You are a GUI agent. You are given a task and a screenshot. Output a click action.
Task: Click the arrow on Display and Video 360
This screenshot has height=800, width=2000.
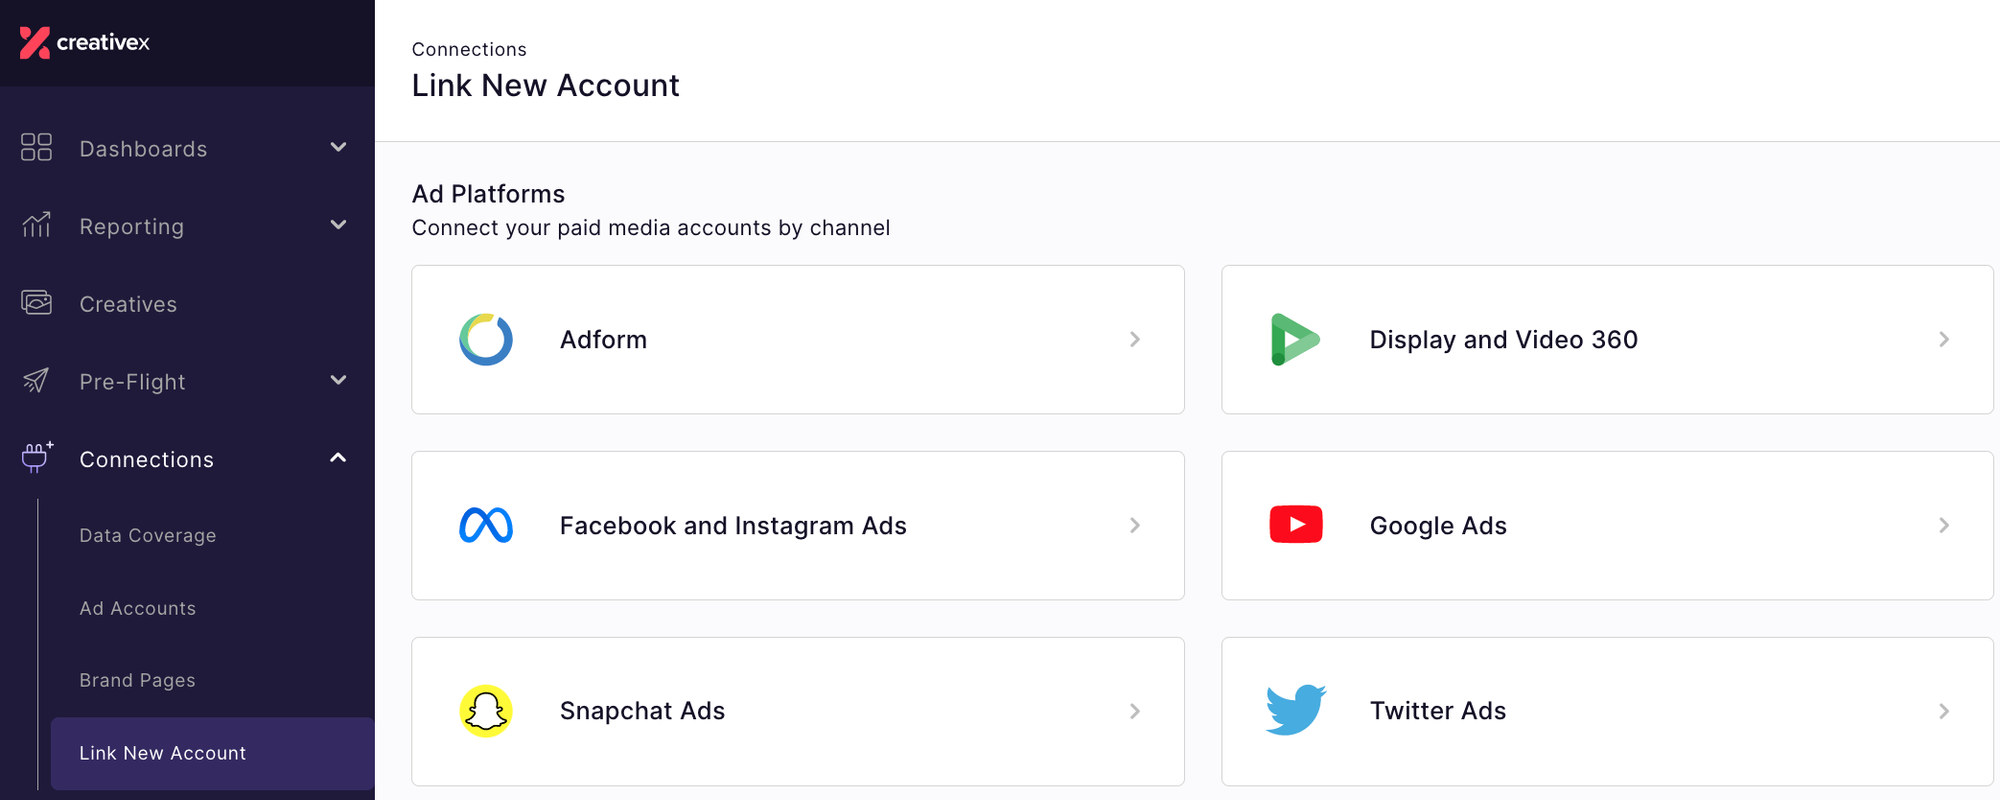(x=1944, y=340)
